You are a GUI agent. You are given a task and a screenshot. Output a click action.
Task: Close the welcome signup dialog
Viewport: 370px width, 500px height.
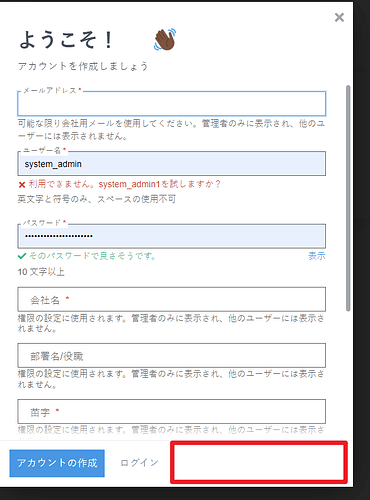(339, 17)
